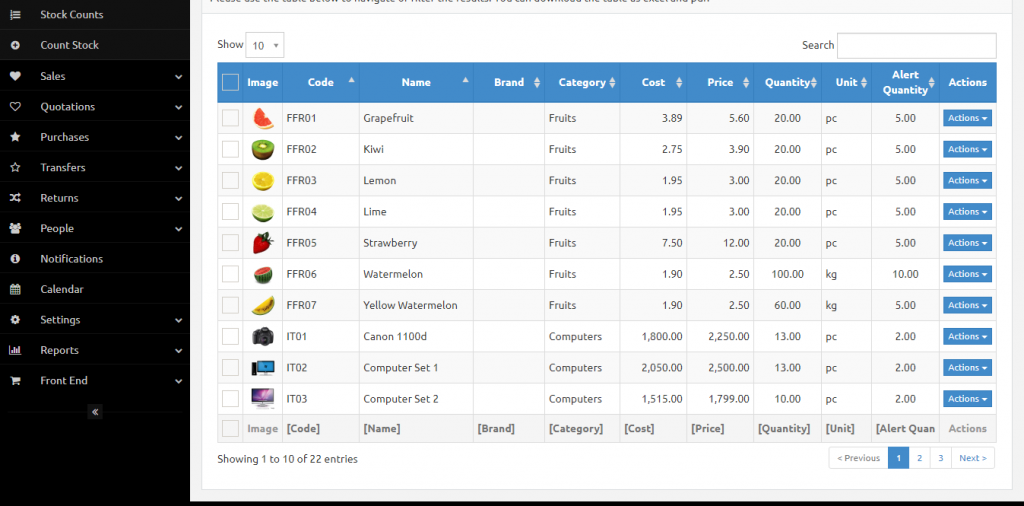Check the Strawberry row checkbox

coord(230,243)
